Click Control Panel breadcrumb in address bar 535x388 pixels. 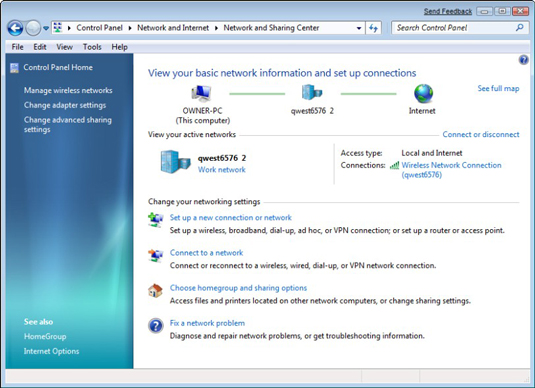[99, 28]
